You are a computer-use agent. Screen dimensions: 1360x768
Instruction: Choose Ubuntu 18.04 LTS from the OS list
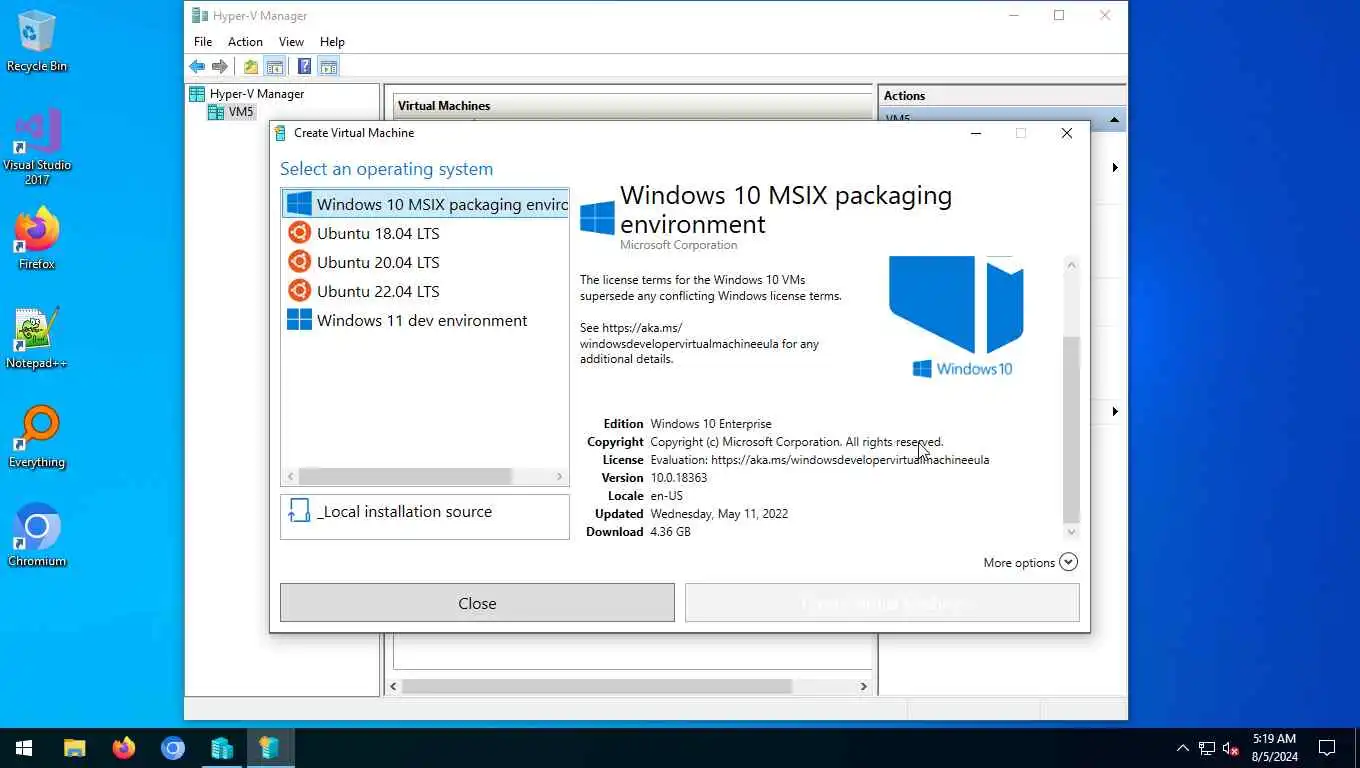point(425,233)
